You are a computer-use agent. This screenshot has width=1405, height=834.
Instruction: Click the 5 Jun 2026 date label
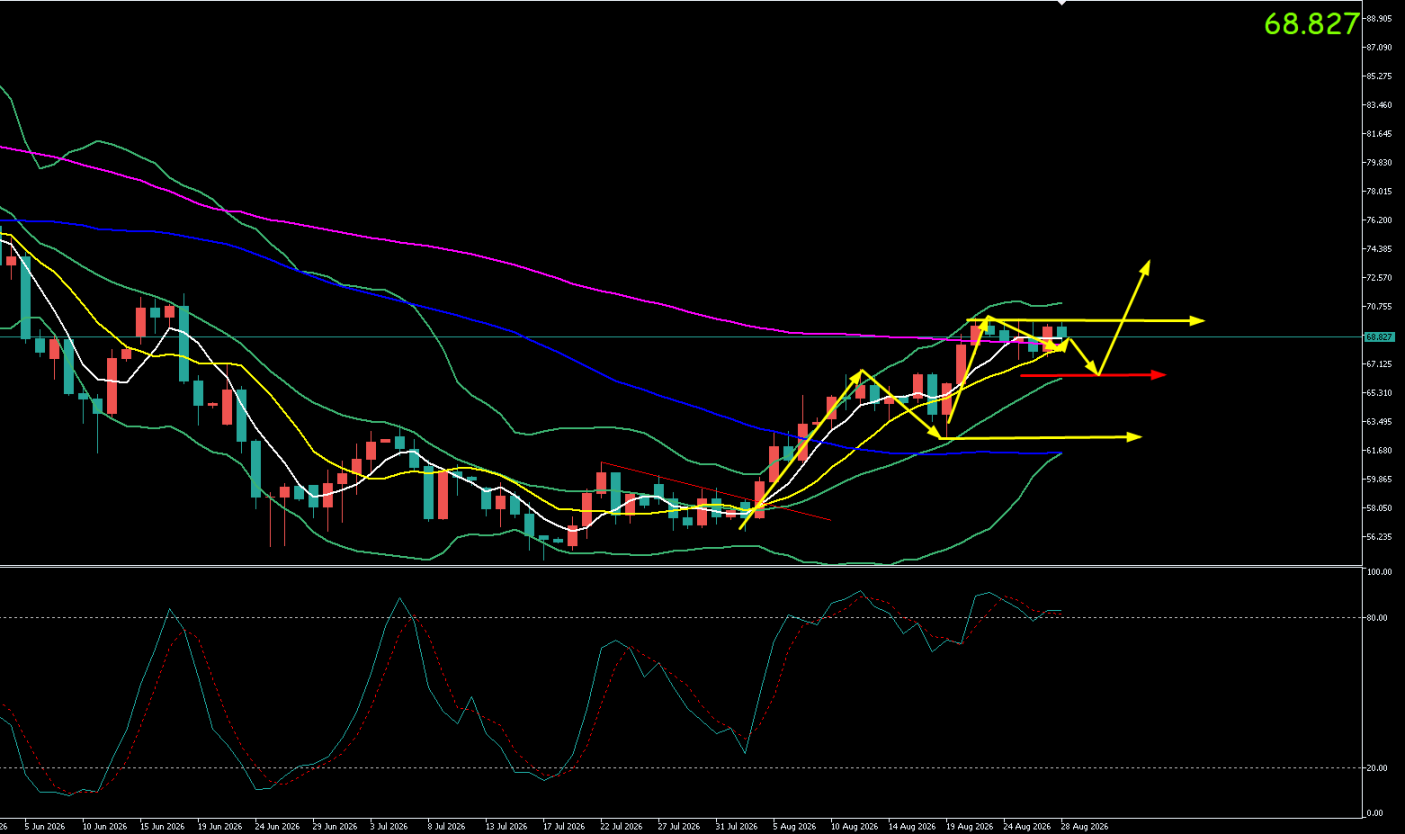click(45, 827)
